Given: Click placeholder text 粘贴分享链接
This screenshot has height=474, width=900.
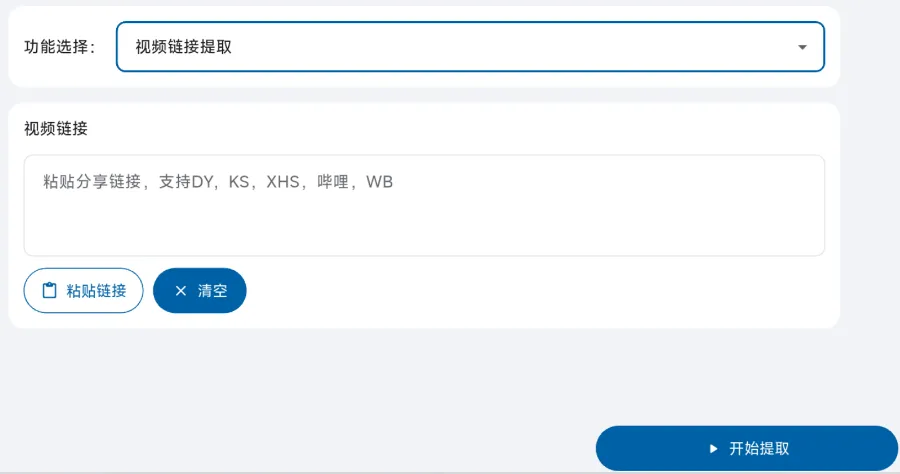Looking at the screenshot, I should [92, 182].
